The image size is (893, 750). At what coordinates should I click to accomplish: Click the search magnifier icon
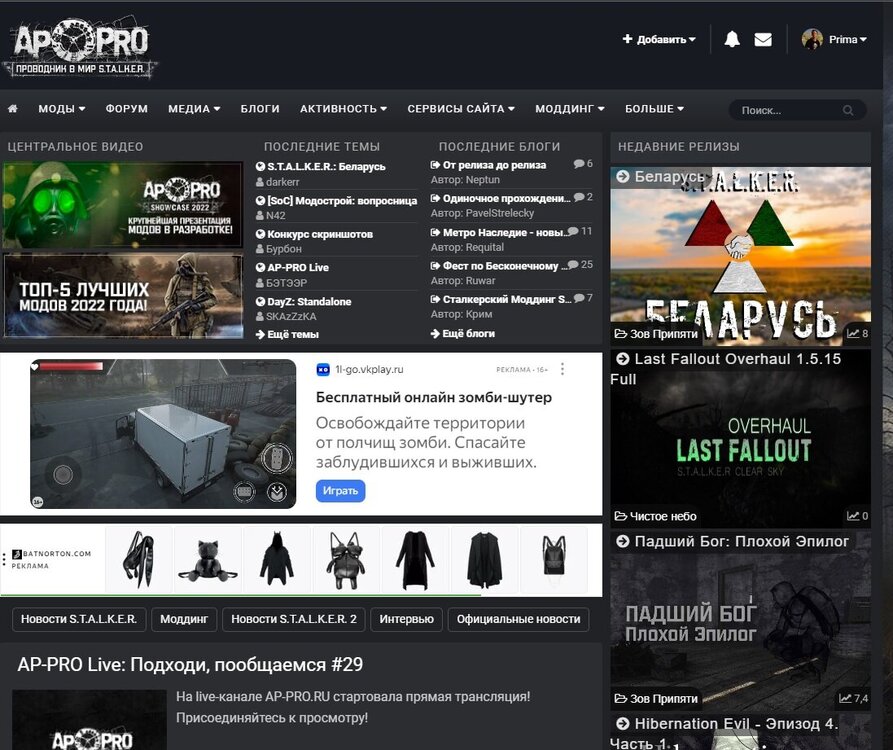point(848,110)
